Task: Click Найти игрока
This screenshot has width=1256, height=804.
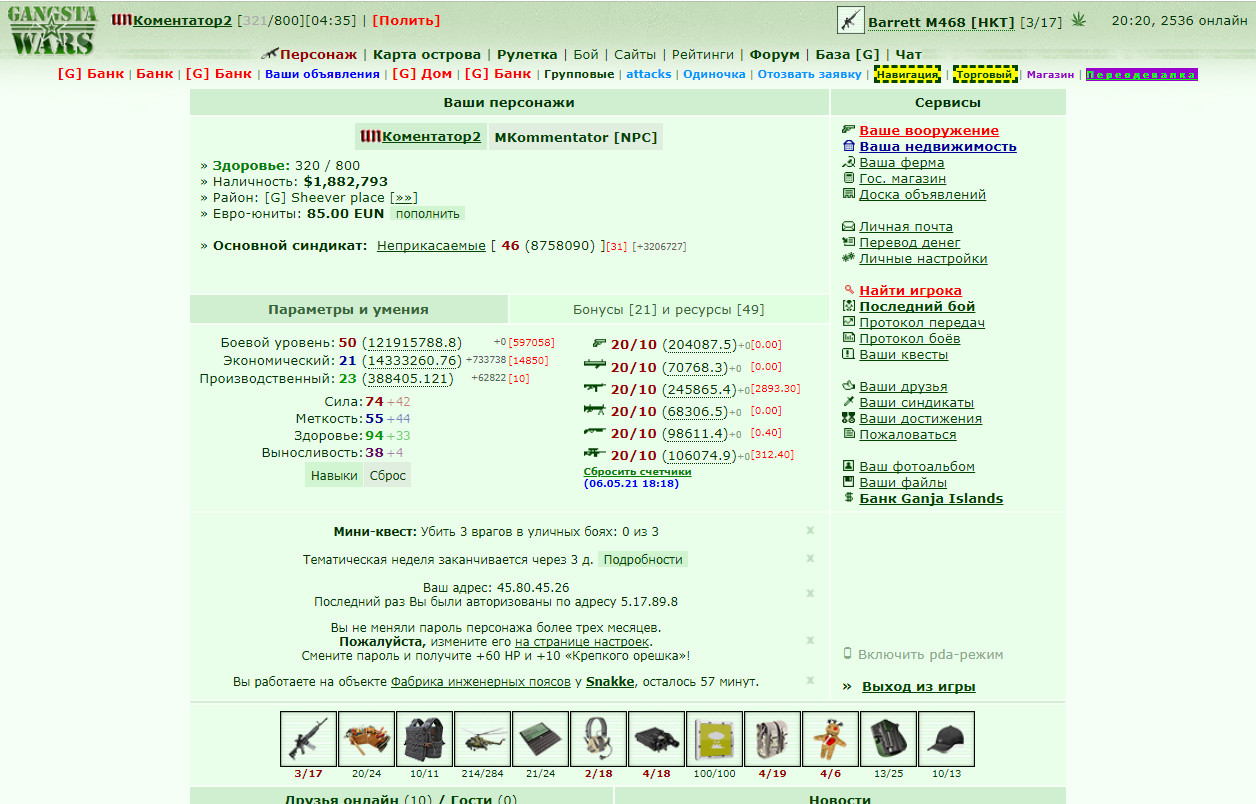Action: tap(910, 291)
